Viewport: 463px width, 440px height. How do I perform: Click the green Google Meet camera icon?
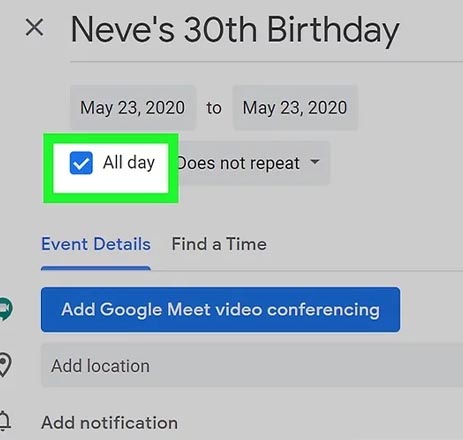[x=6, y=309]
